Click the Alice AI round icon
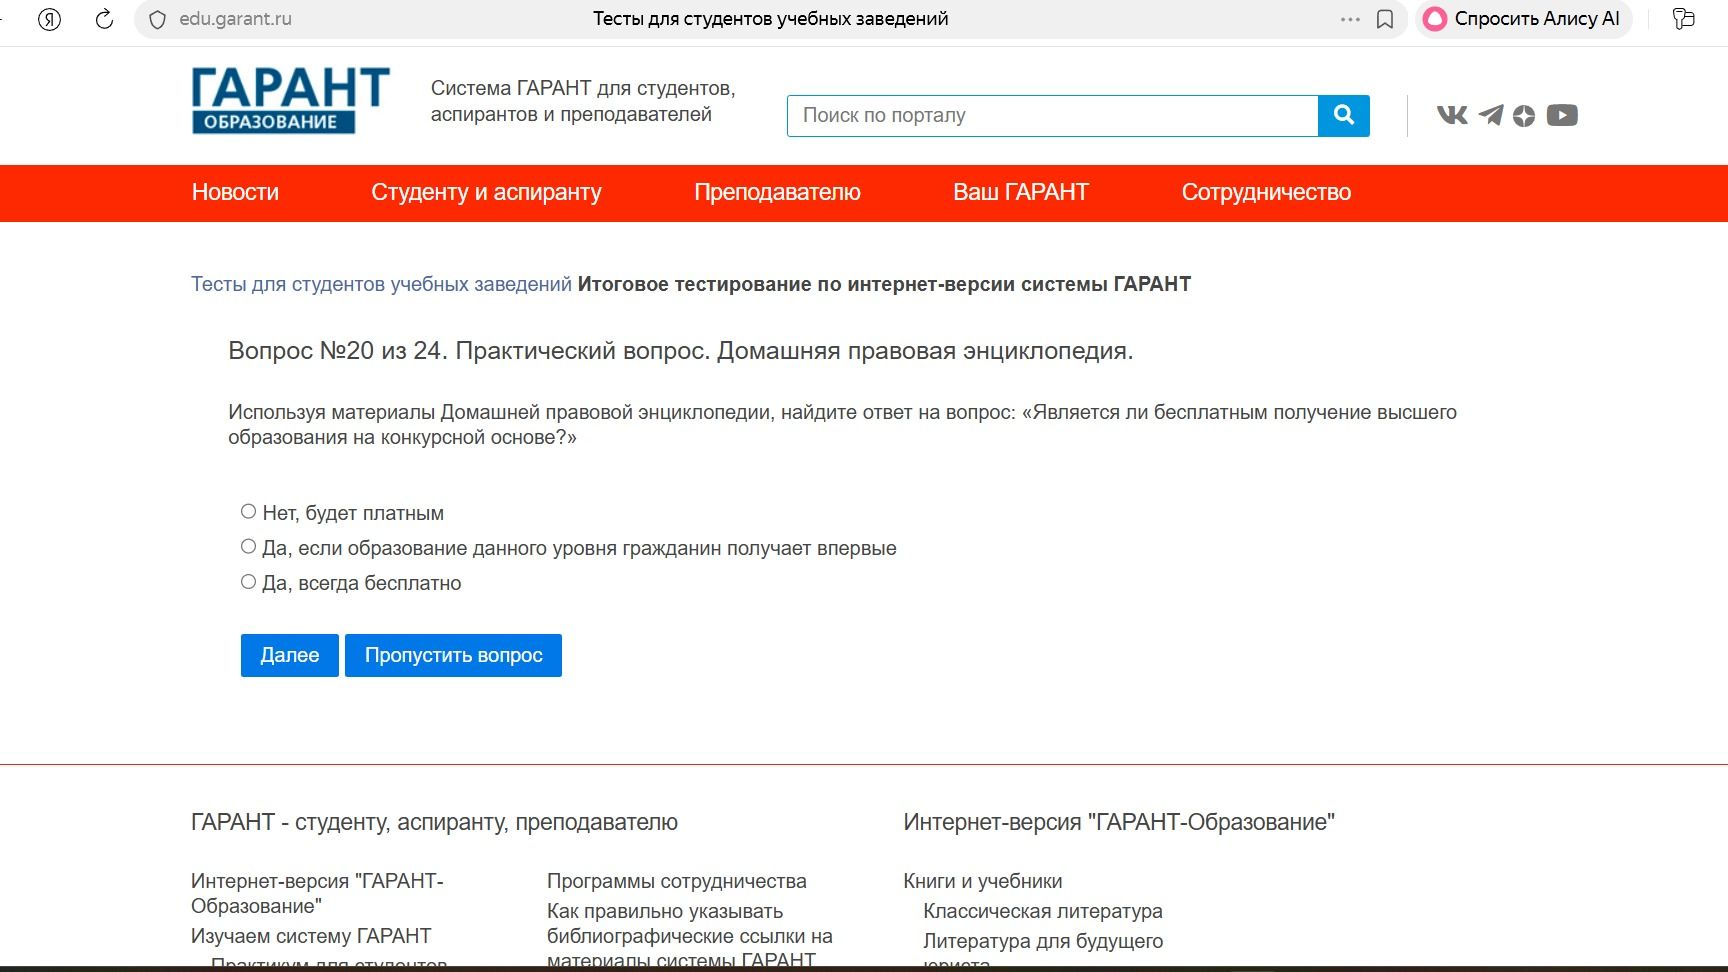 1435,19
